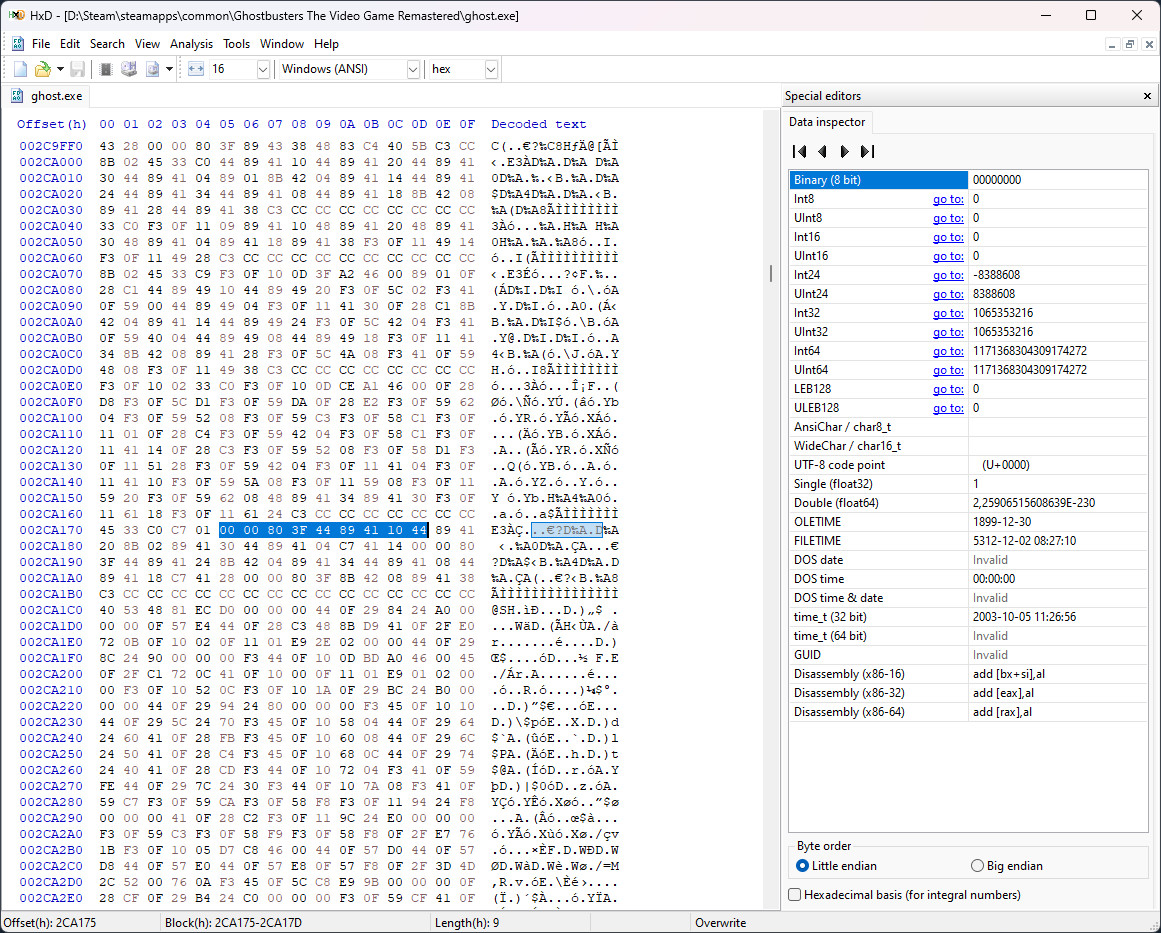Open the Tools menu

coord(236,44)
